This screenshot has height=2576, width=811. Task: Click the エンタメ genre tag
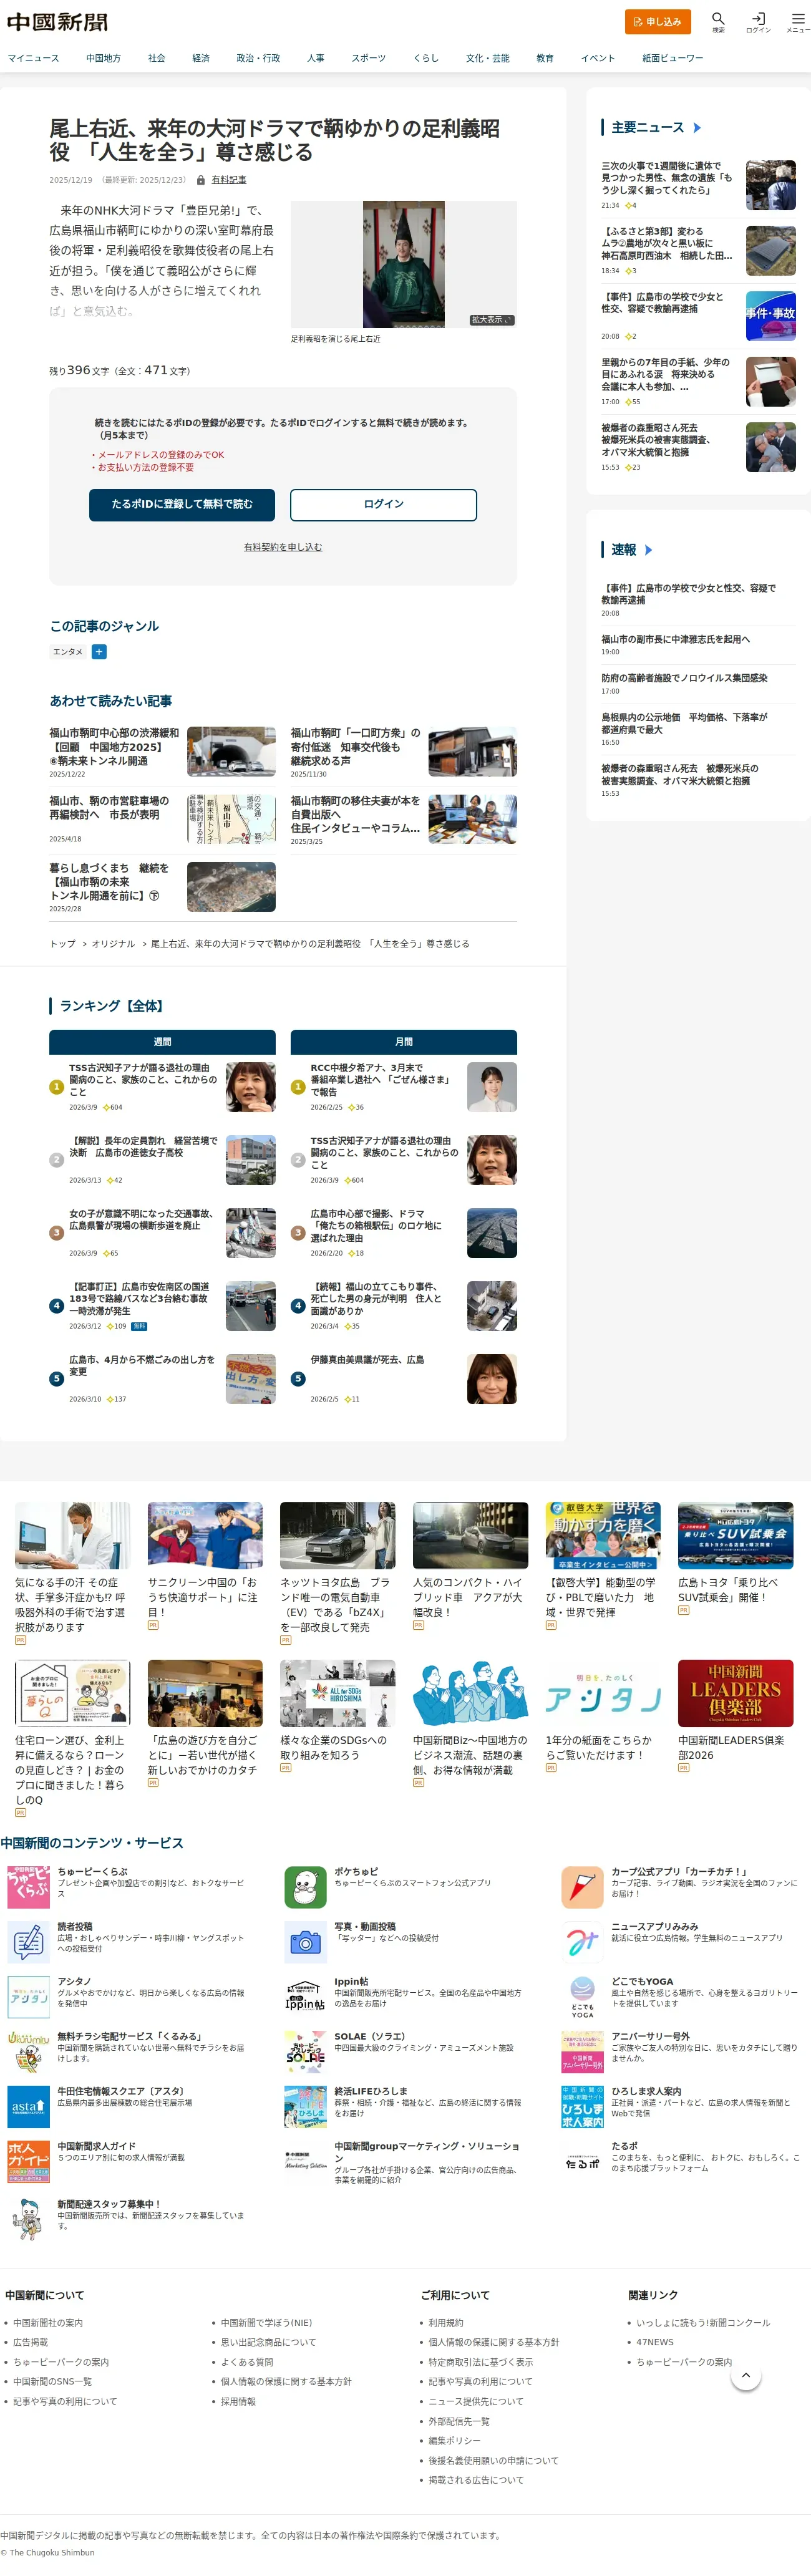tap(68, 652)
